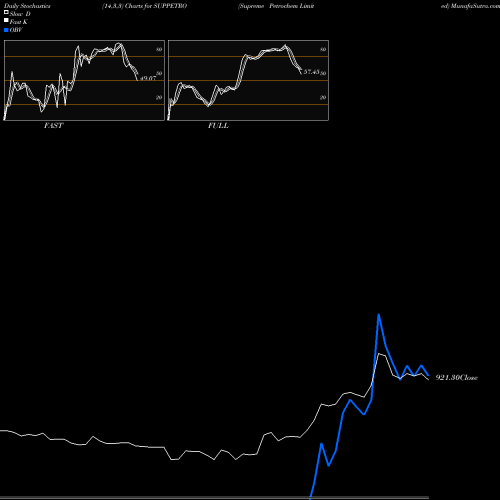Click the 49.07 value in FAST chart
500x500 pixels.
(x=148, y=78)
